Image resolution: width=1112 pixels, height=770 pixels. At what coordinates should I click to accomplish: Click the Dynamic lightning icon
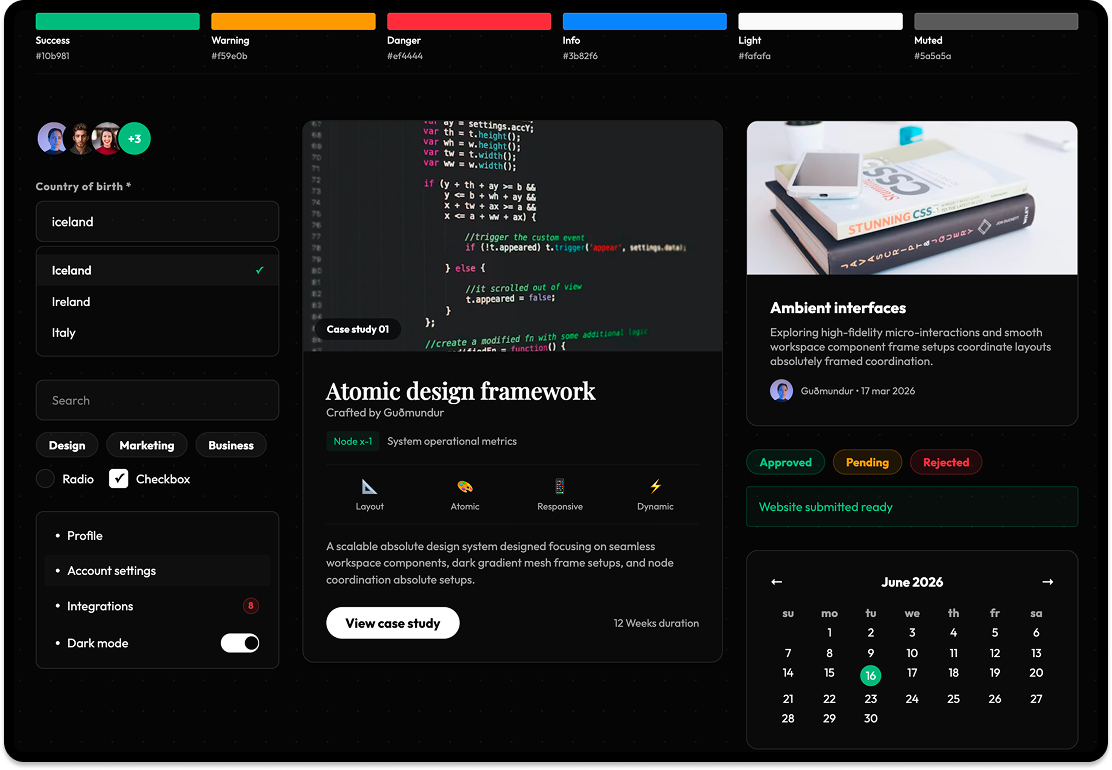click(654, 488)
